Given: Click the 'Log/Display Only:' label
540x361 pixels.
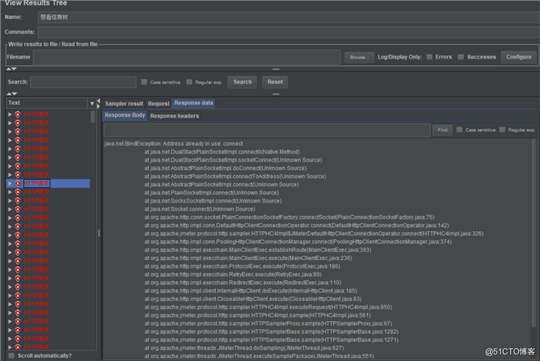Looking at the screenshot, I should click(399, 57).
